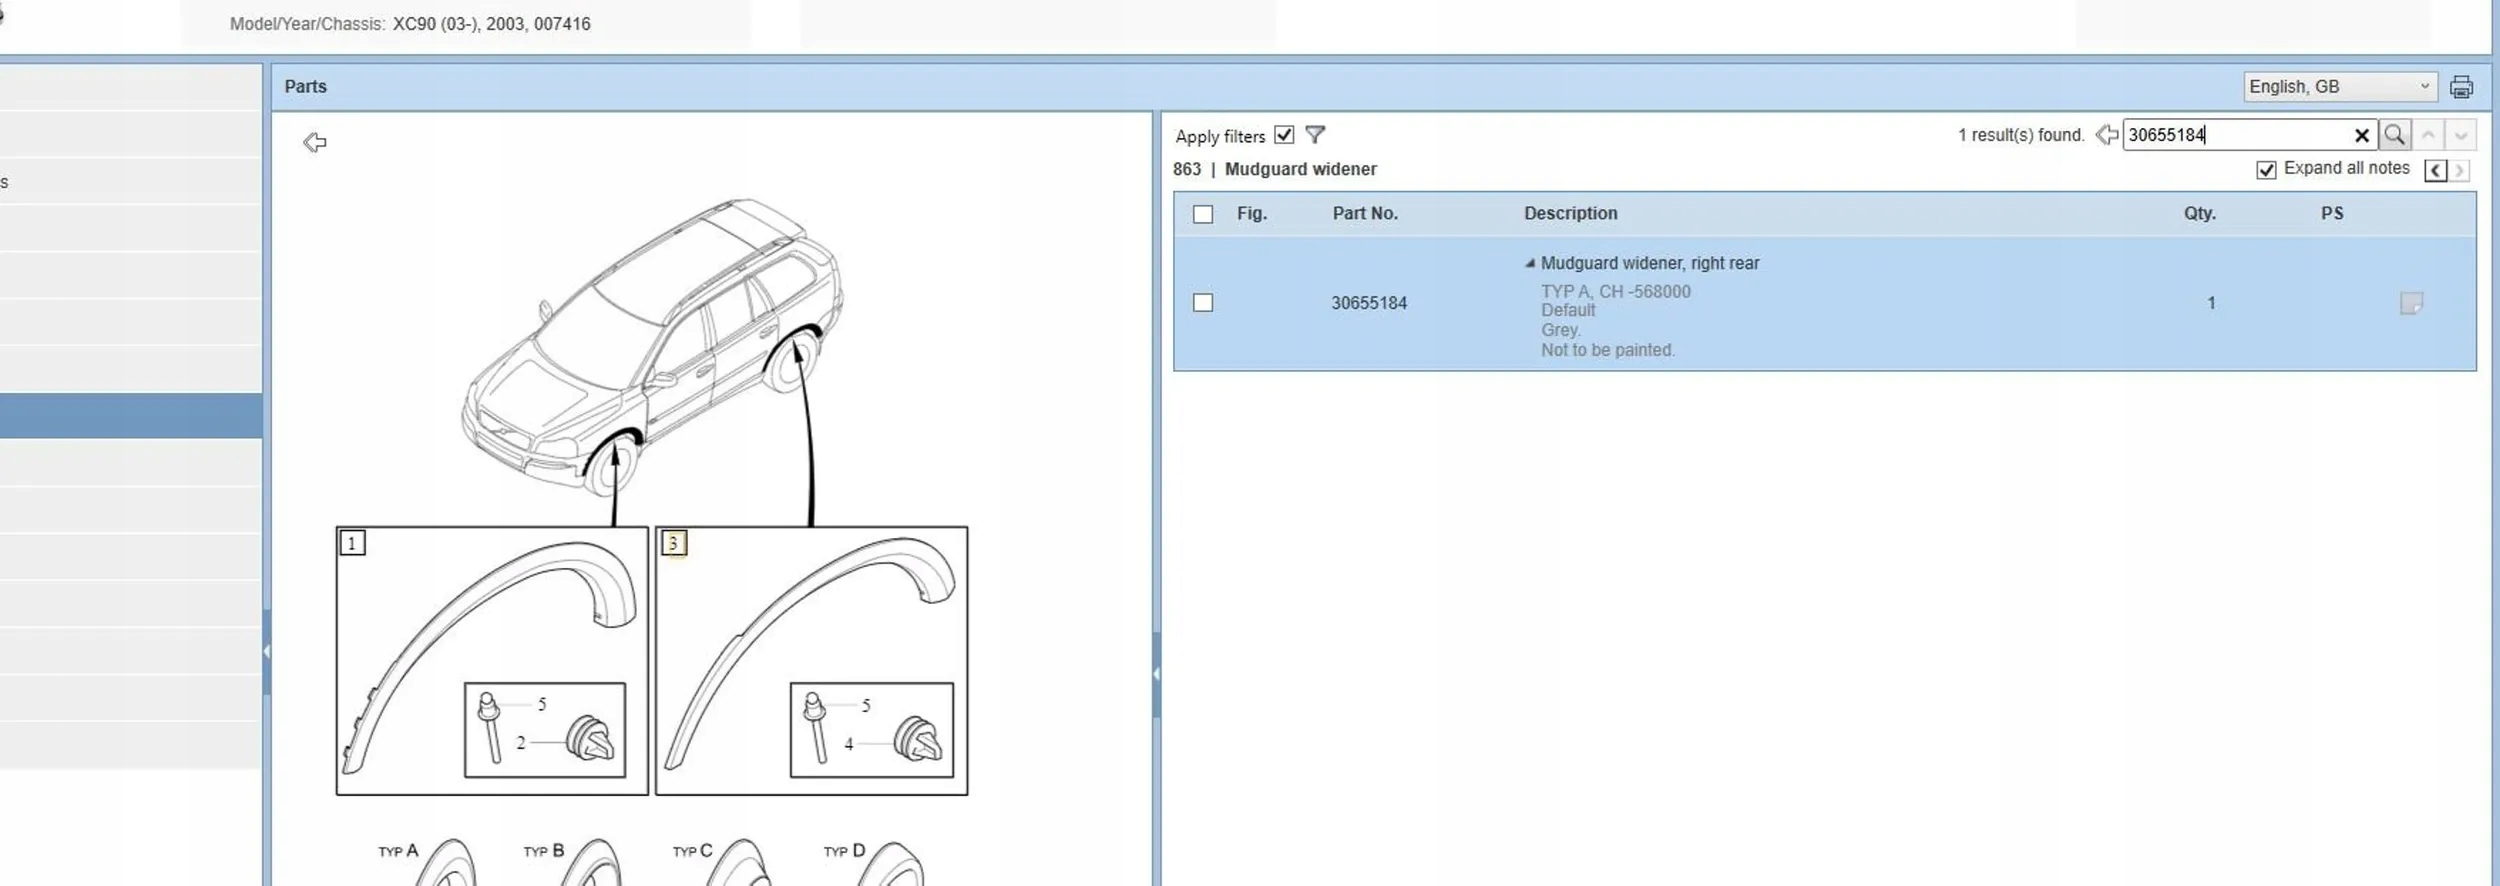Click the 'TYP A, CH -568000' note
Image resolution: width=2500 pixels, height=886 pixels.
click(1616, 292)
